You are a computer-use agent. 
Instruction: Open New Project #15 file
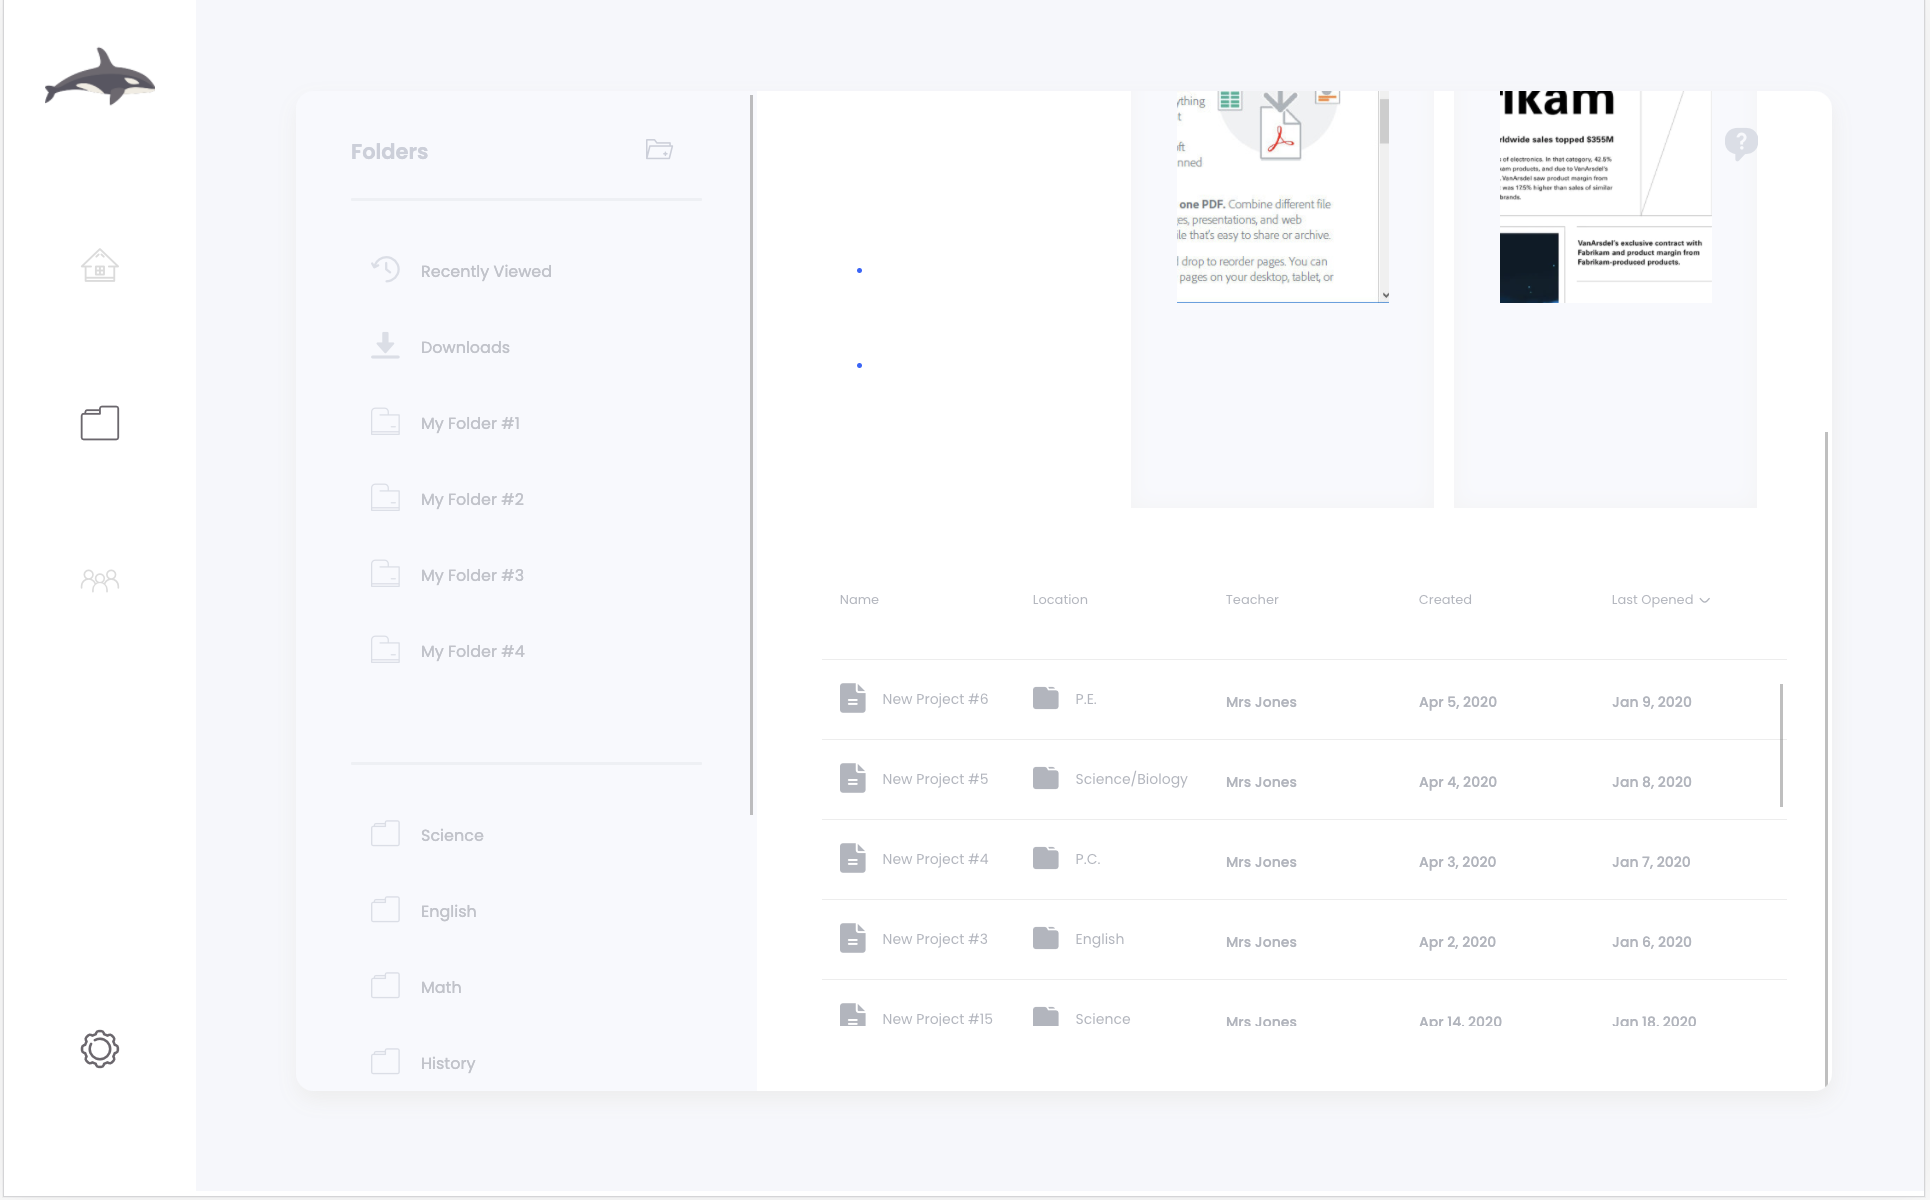point(936,1018)
